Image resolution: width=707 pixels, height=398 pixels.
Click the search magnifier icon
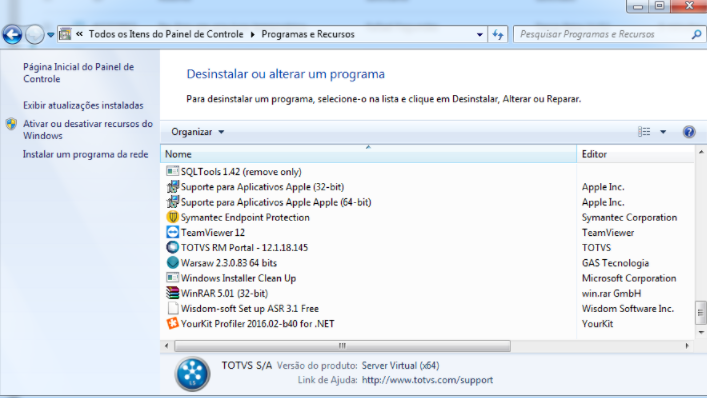coord(697,34)
